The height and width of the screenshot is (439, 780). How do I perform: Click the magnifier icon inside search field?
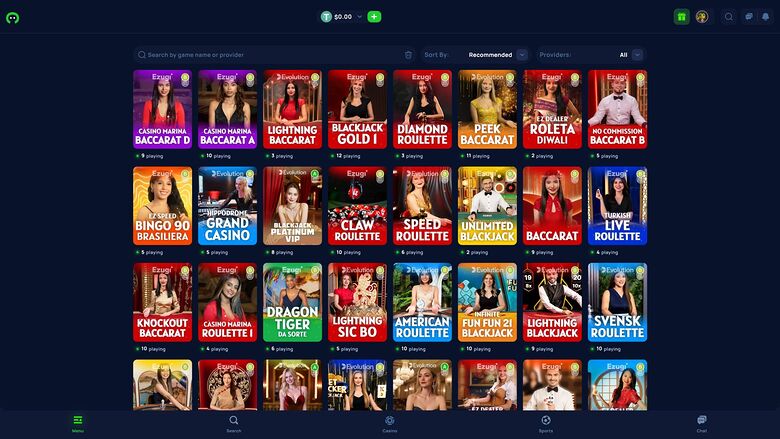pos(142,55)
